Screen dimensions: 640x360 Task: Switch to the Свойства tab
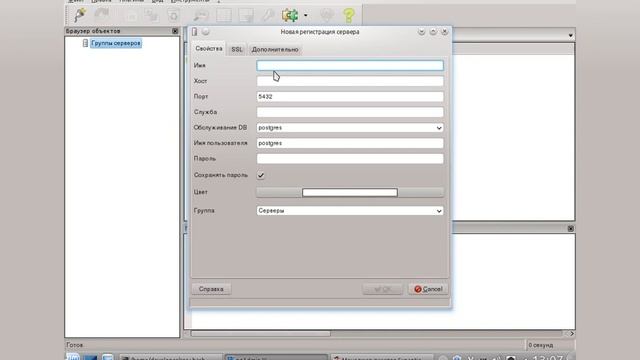pos(209,49)
